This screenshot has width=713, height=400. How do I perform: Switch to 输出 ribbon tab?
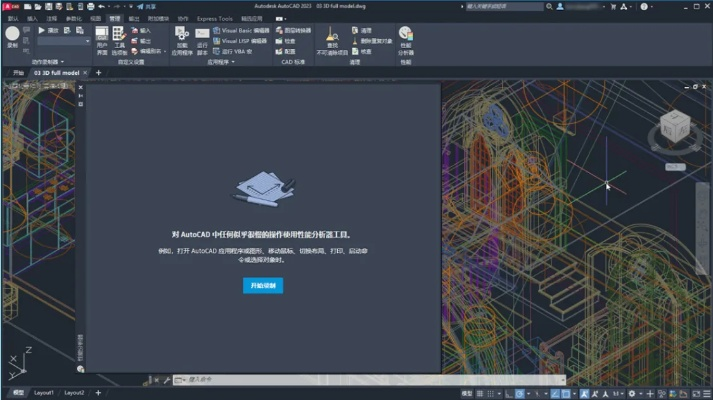[134, 19]
